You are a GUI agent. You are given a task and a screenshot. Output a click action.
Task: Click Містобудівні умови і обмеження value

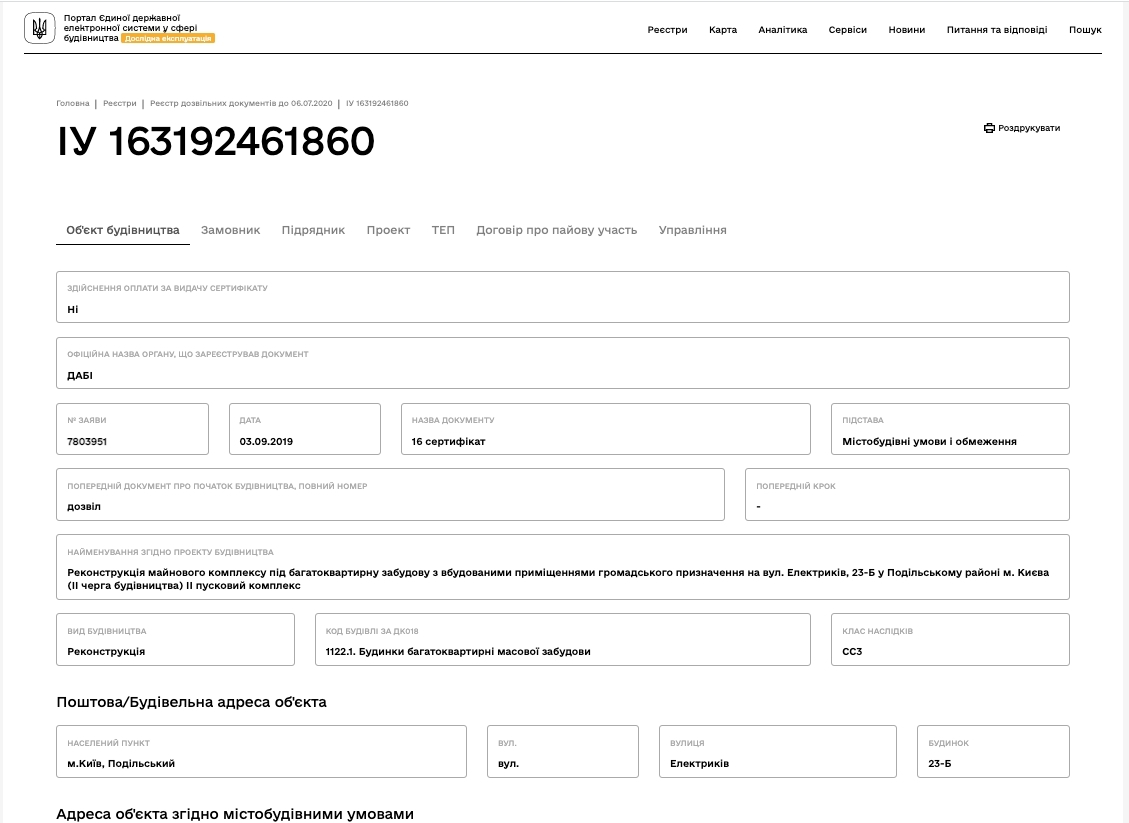[929, 441]
